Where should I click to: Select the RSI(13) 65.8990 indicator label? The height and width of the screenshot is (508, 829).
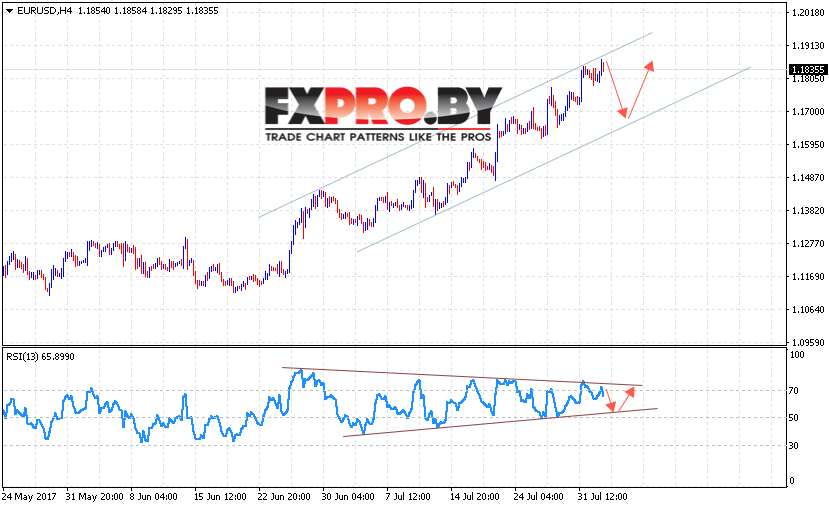[40, 357]
